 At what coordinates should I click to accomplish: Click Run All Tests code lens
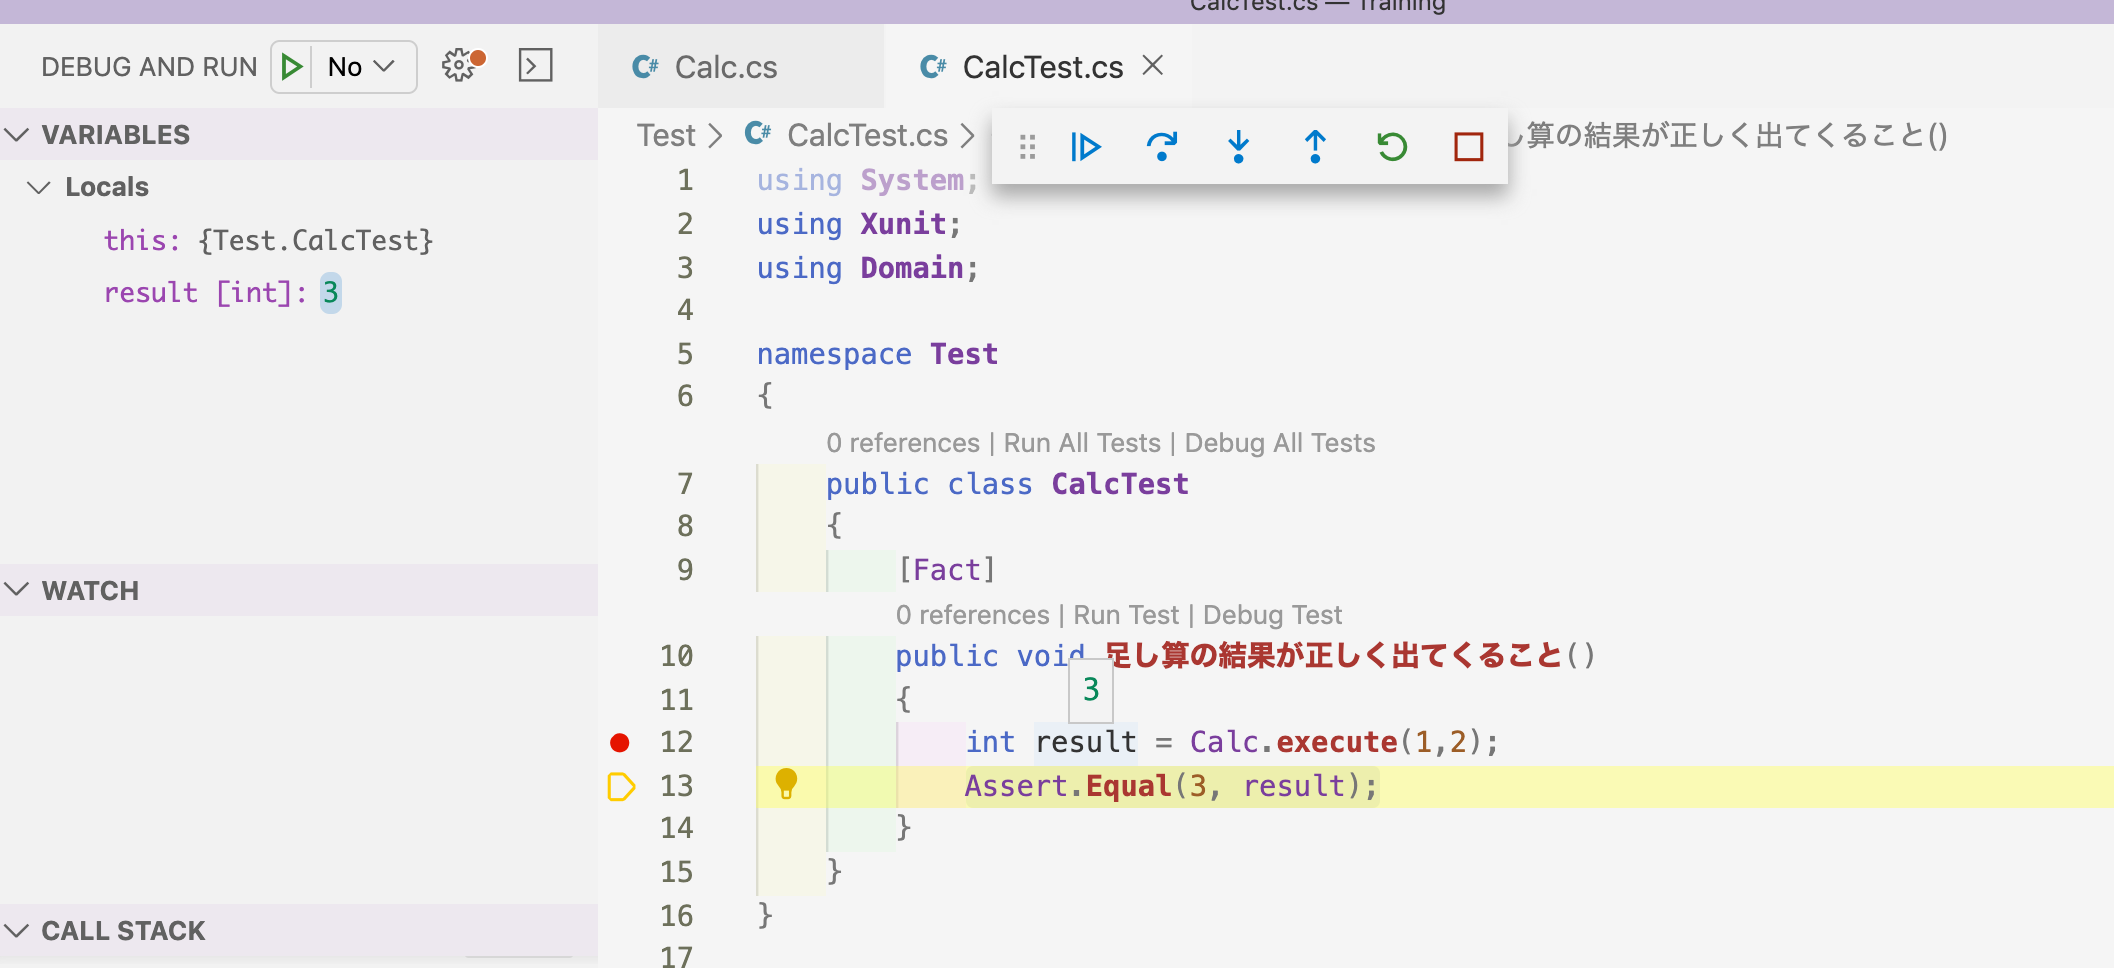[1082, 443]
